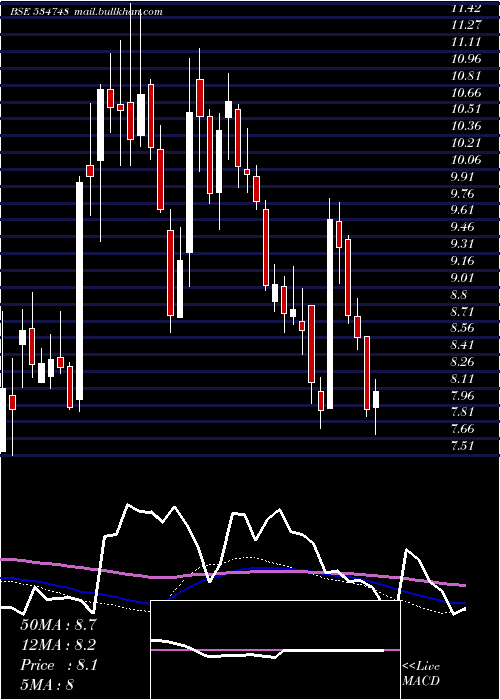Click the 10.06 price axis label
Viewport: 500px width, 700px height.
466,160
